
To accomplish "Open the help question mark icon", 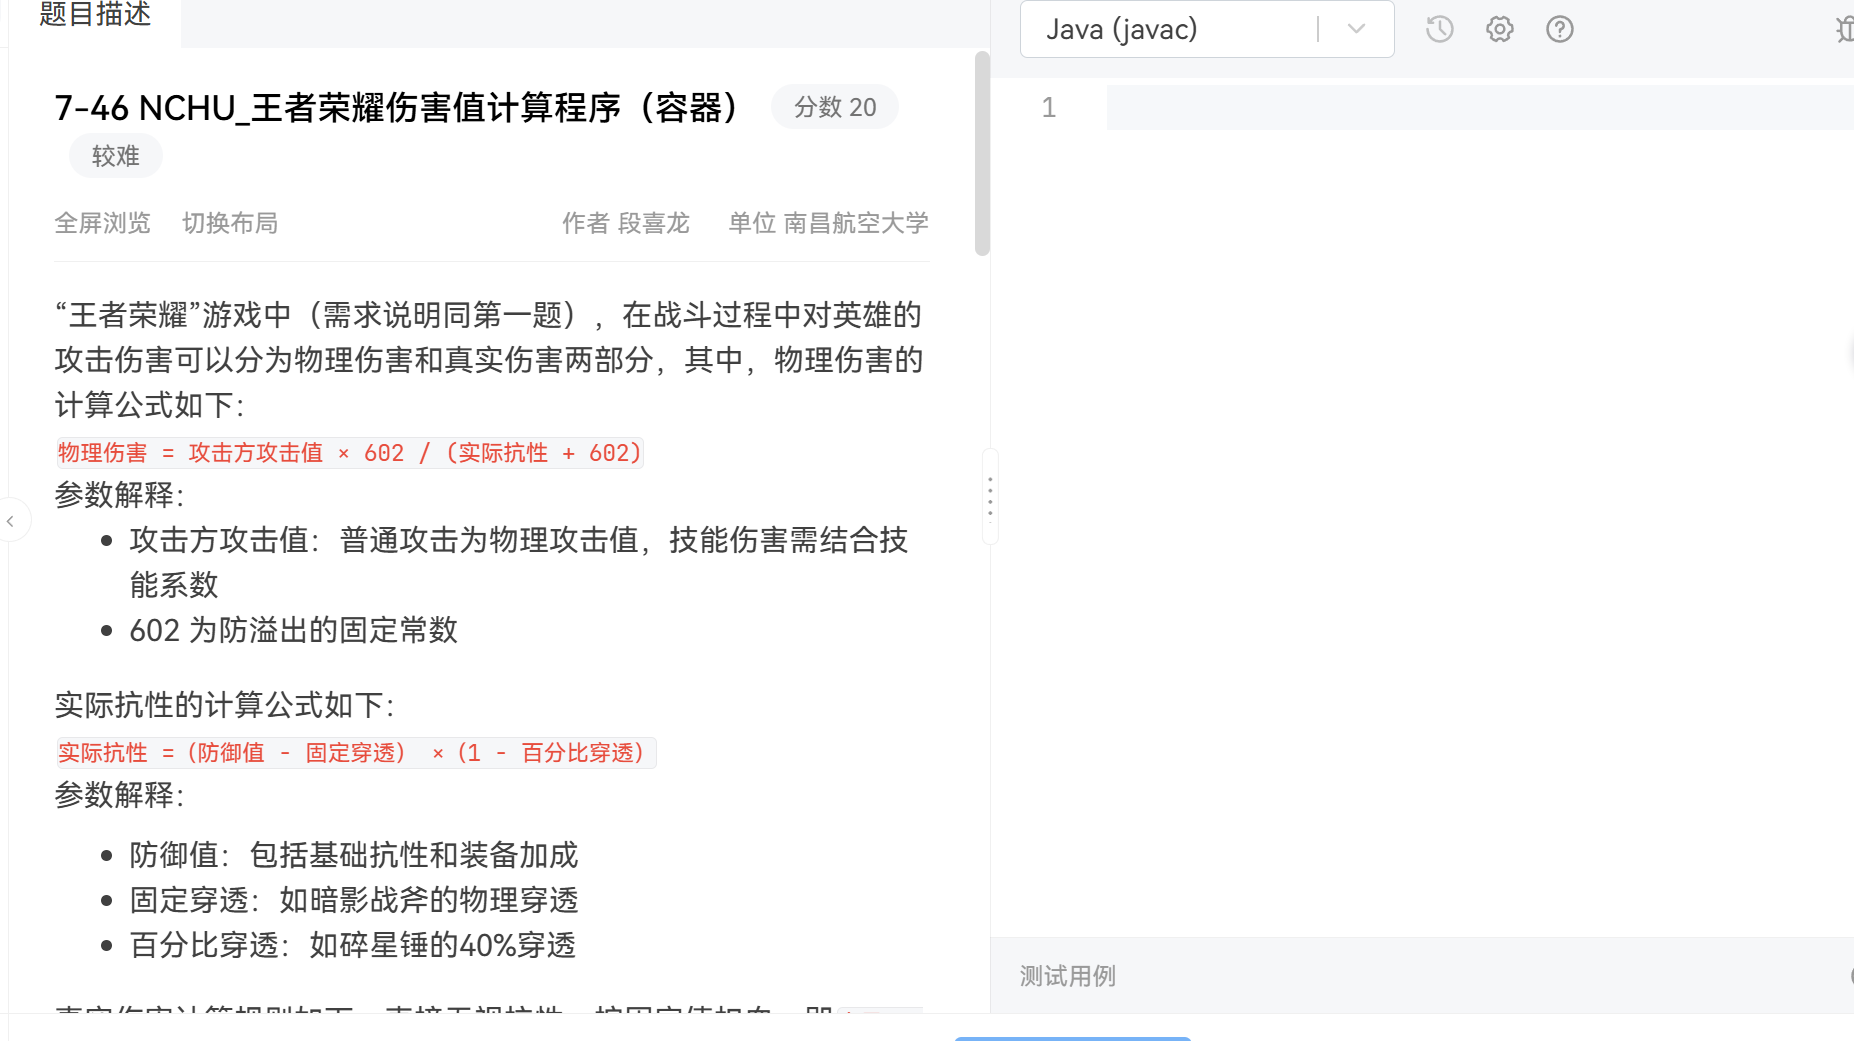I will pyautogui.click(x=1559, y=29).
